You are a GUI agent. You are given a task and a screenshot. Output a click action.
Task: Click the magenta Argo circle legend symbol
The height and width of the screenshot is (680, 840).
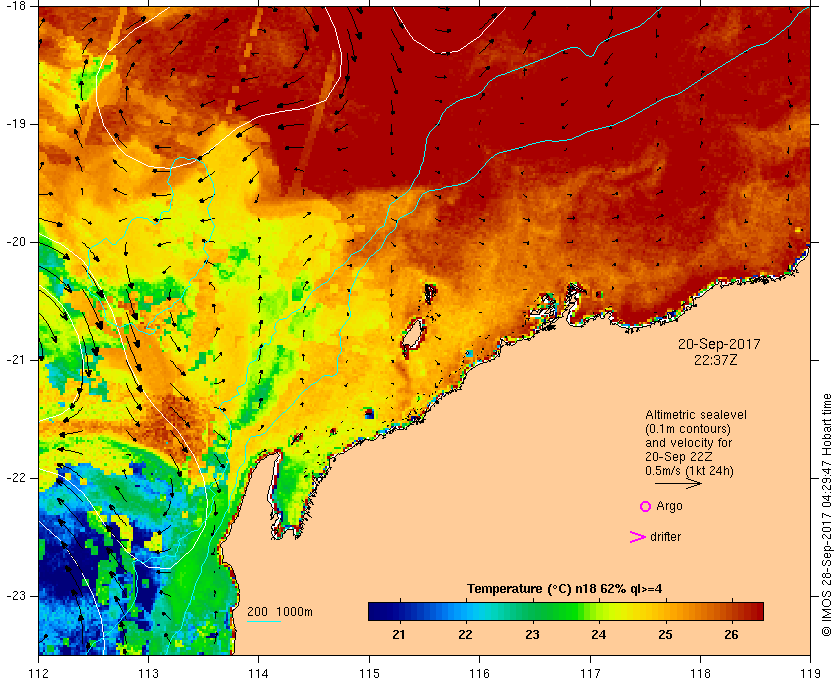click(x=645, y=506)
